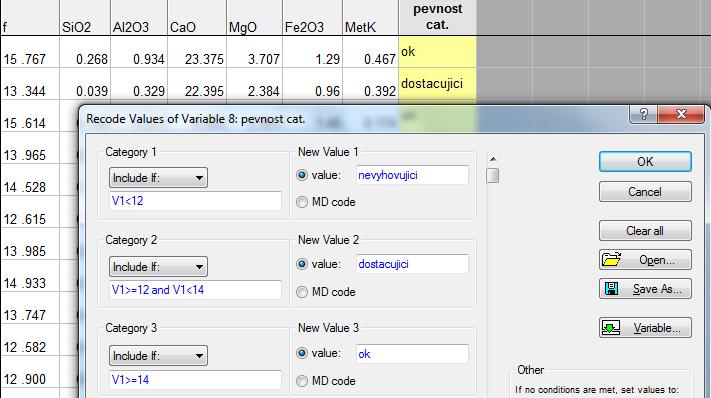Select MD code radio for New Value 3

pyautogui.click(x=302, y=381)
